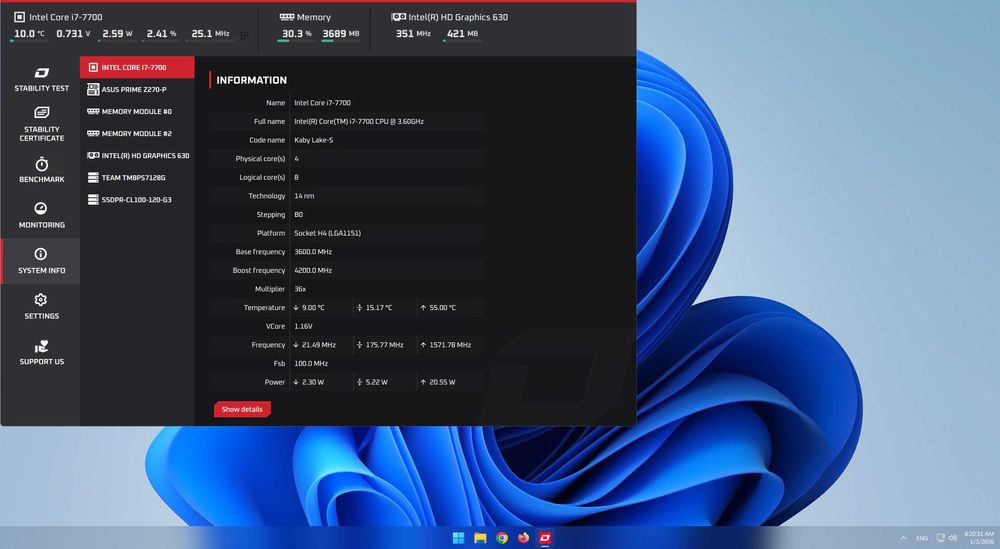The height and width of the screenshot is (549, 1000).
Task: Click the maximum frequency 1571.78 MHz cell
Action: 446,345
